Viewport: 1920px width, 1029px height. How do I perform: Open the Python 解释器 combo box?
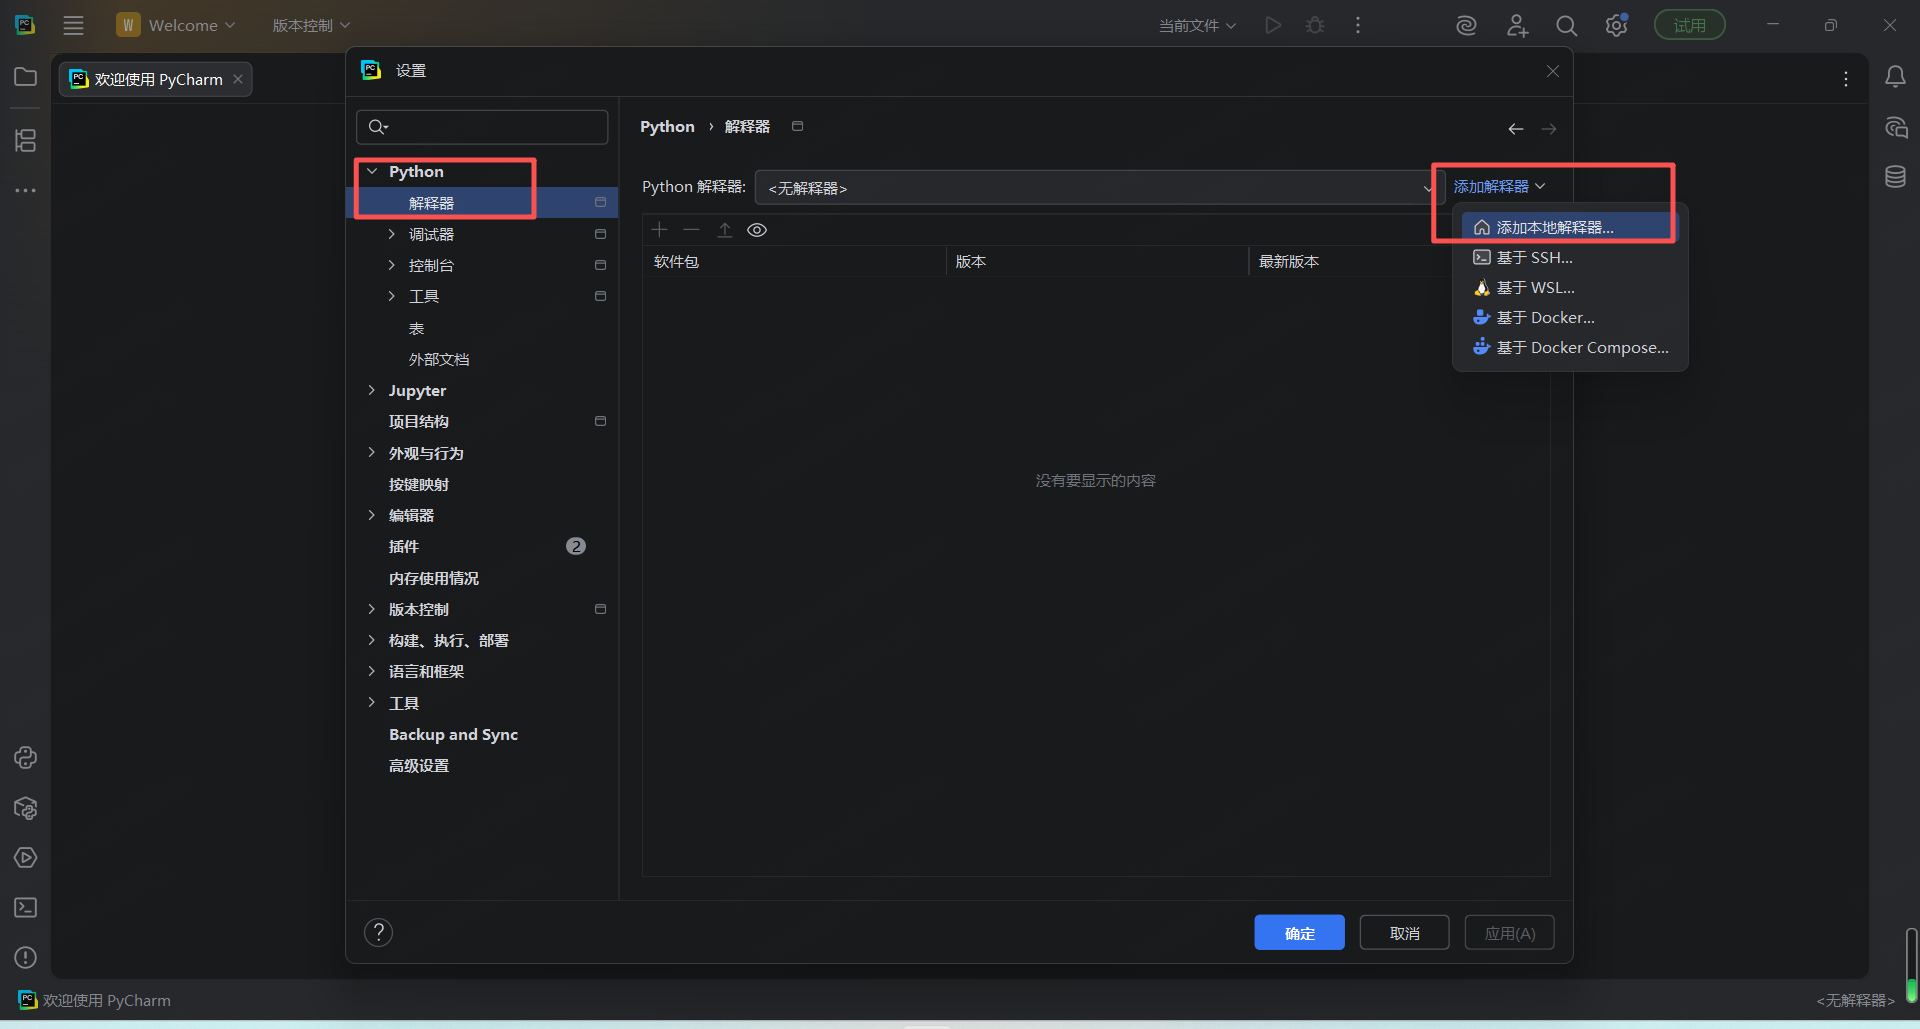(1099, 188)
